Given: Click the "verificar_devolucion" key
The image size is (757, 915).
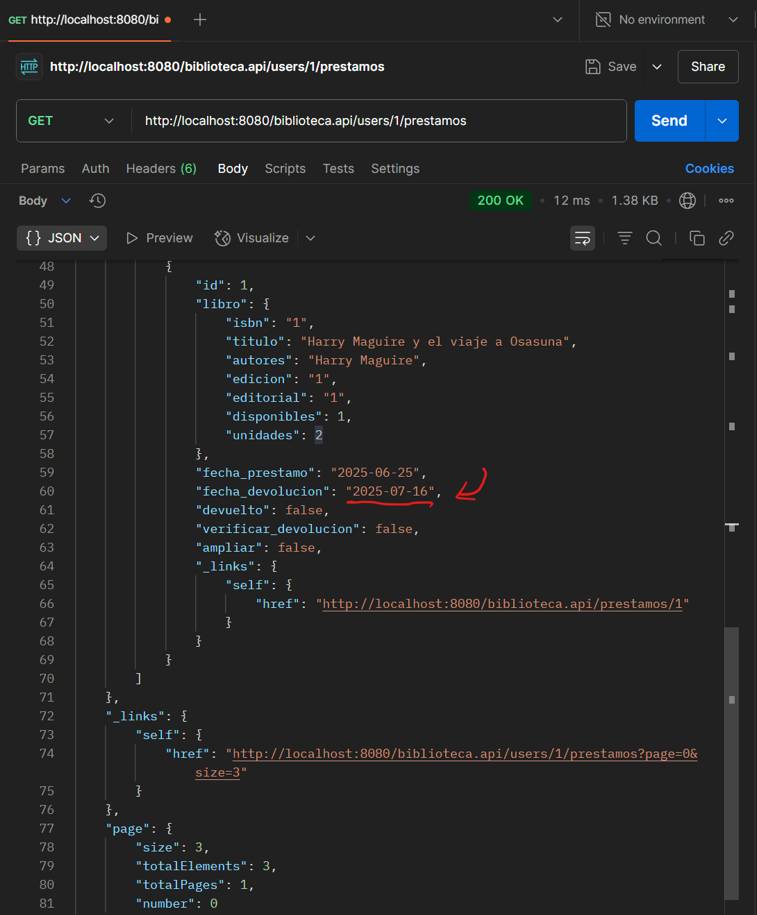Looking at the screenshot, I should click(x=277, y=529).
